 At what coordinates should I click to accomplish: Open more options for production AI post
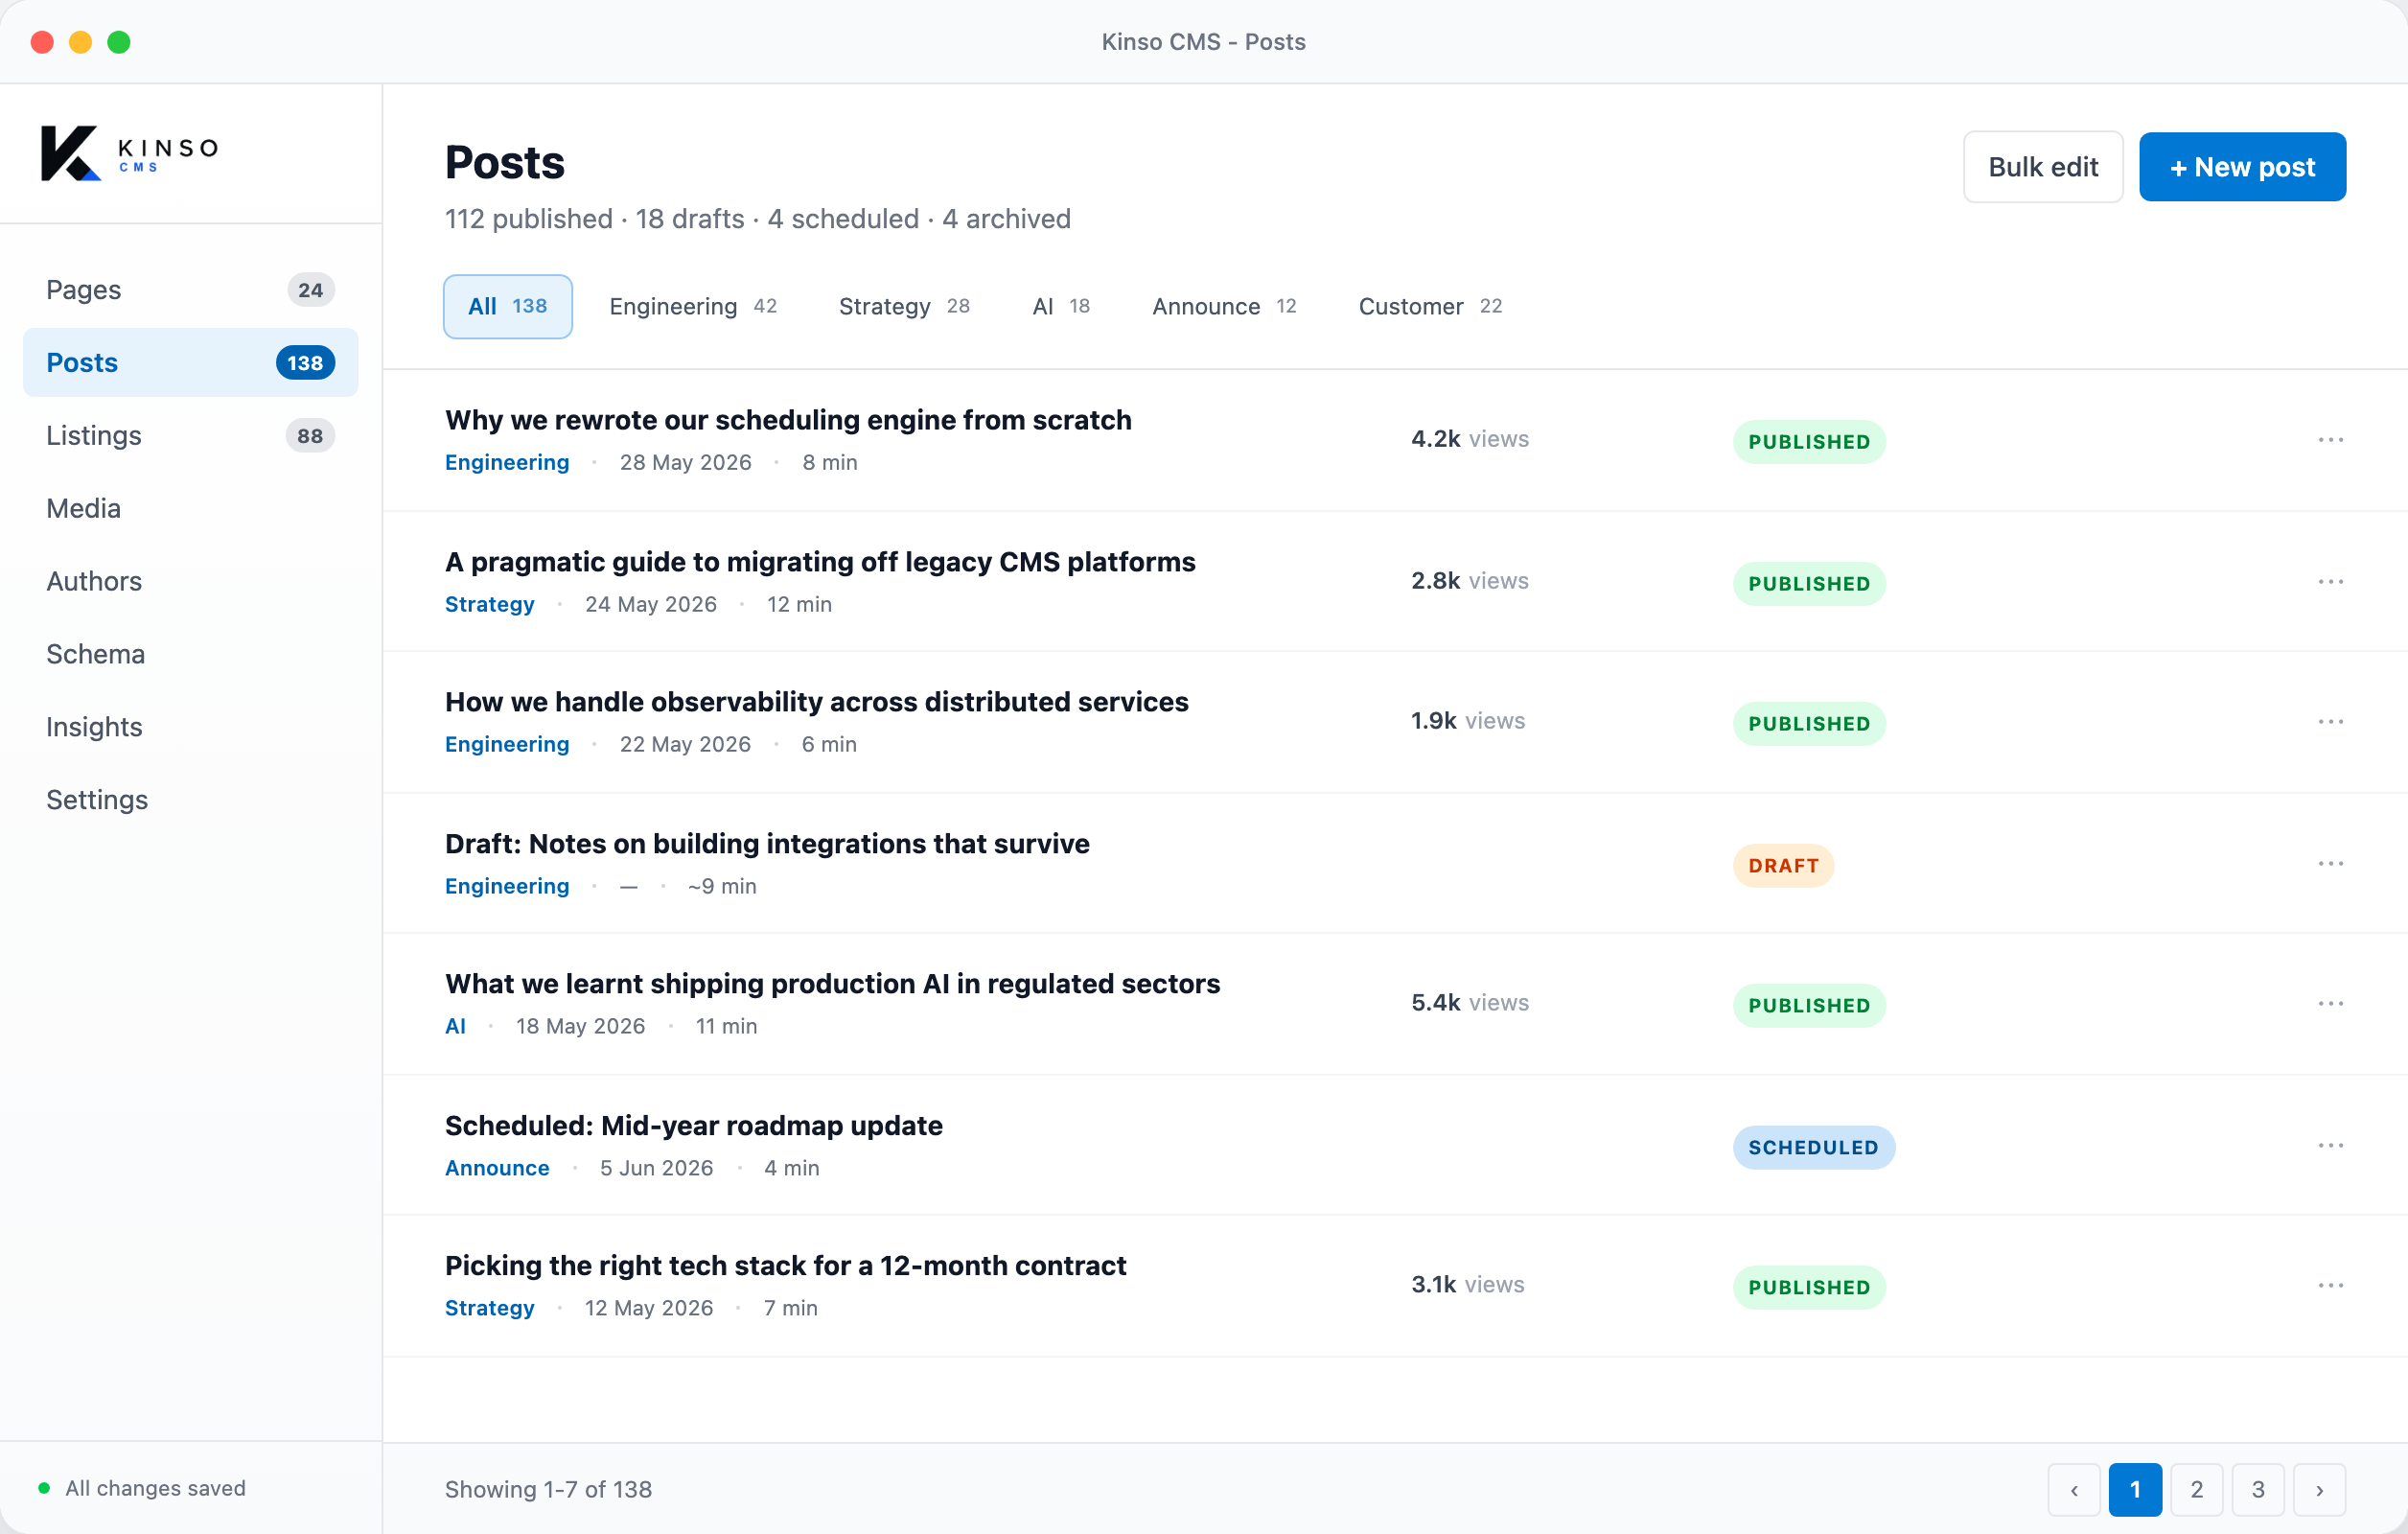click(x=2330, y=1004)
